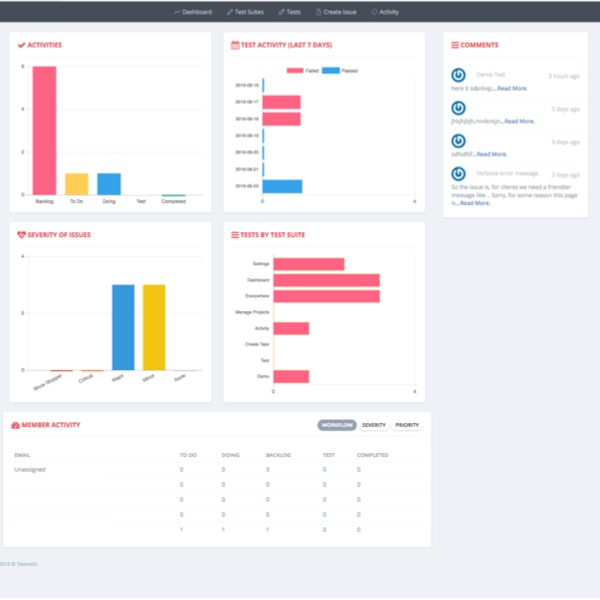
Task: Toggle the Passed legend swatch in Test Activity
Action: (x=331, y=70)
